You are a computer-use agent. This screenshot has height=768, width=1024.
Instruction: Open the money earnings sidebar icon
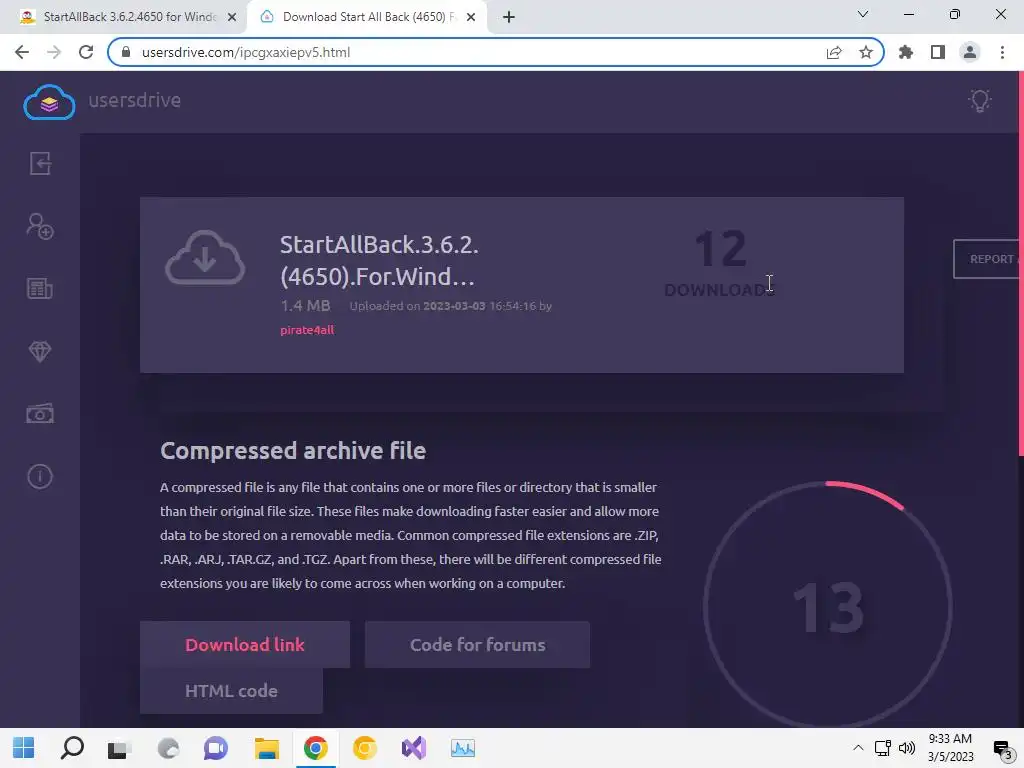(40, 413)
